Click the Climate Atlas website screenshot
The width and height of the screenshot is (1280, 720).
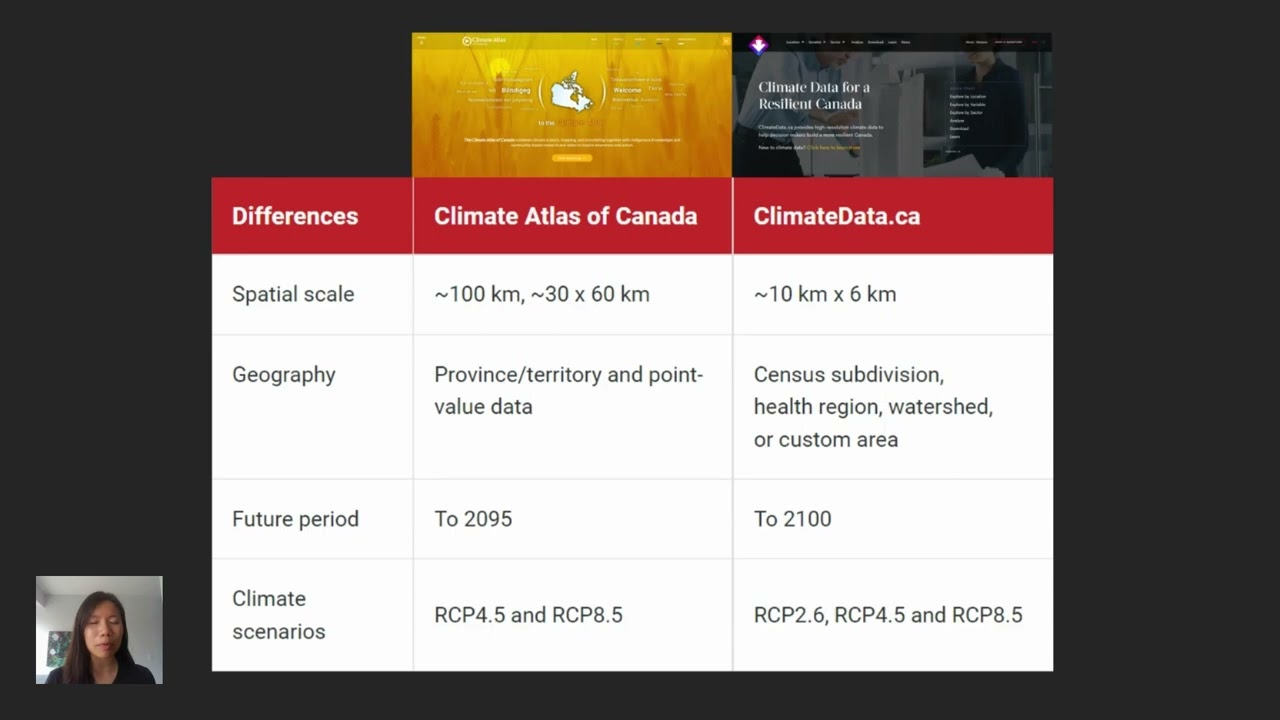pos(572,105)
